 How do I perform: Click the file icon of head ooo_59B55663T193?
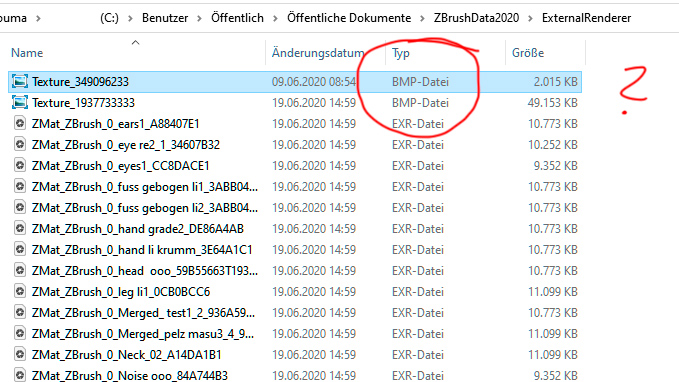point(20,271)
